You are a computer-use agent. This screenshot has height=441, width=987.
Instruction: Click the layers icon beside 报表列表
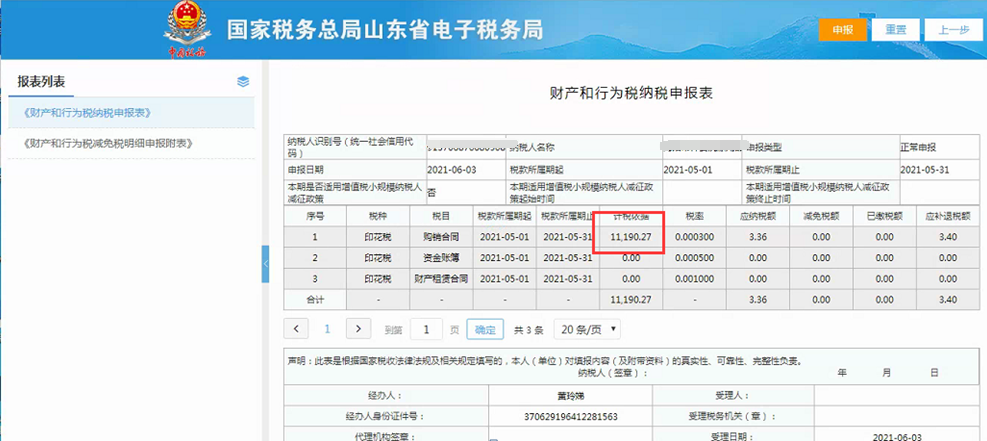(x=243, y=82)
